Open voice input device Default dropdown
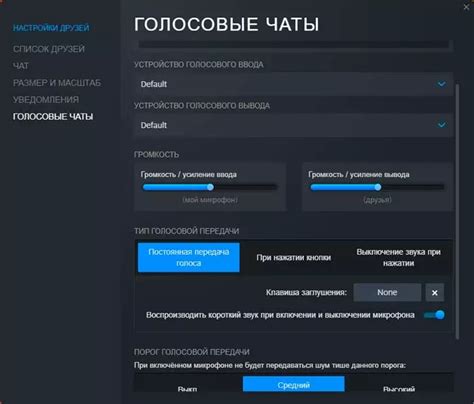The height and width of the screenshot is (404, 474). point(293,84)
